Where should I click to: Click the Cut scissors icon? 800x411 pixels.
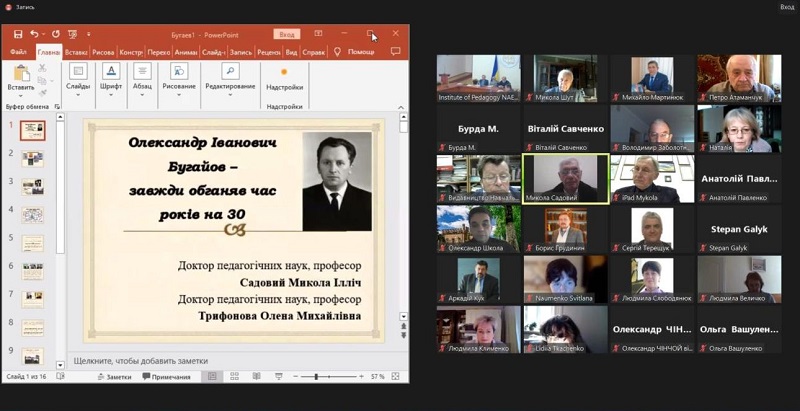point(42,68)
